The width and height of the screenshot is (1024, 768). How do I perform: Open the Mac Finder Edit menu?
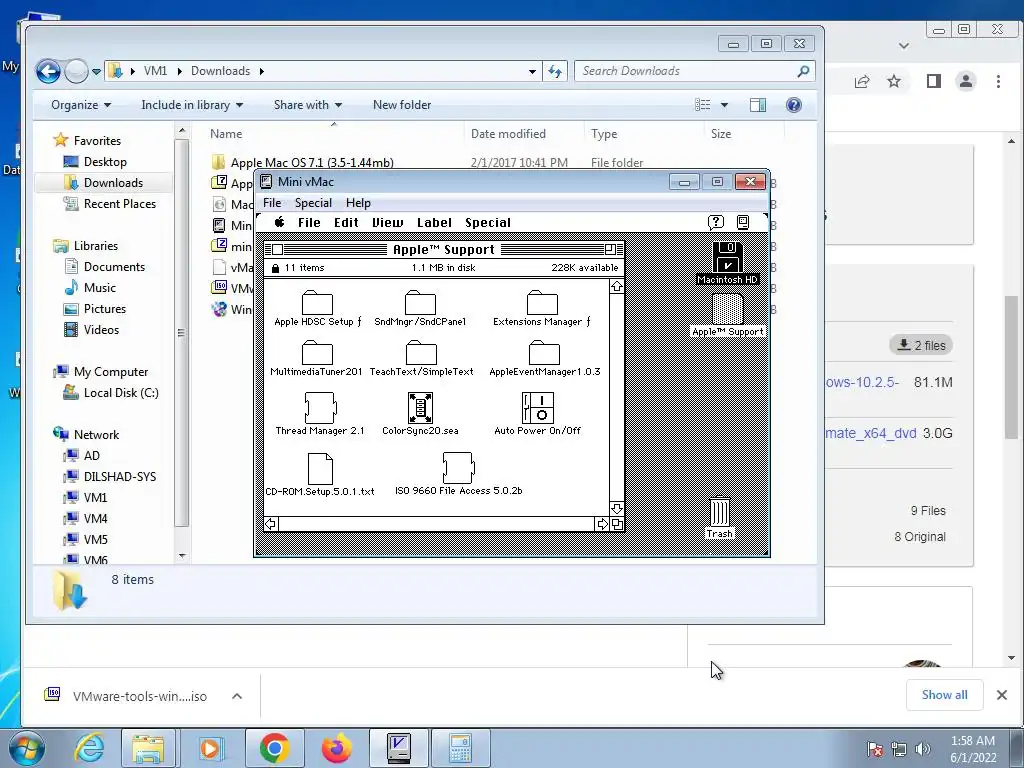coord(346,223)
